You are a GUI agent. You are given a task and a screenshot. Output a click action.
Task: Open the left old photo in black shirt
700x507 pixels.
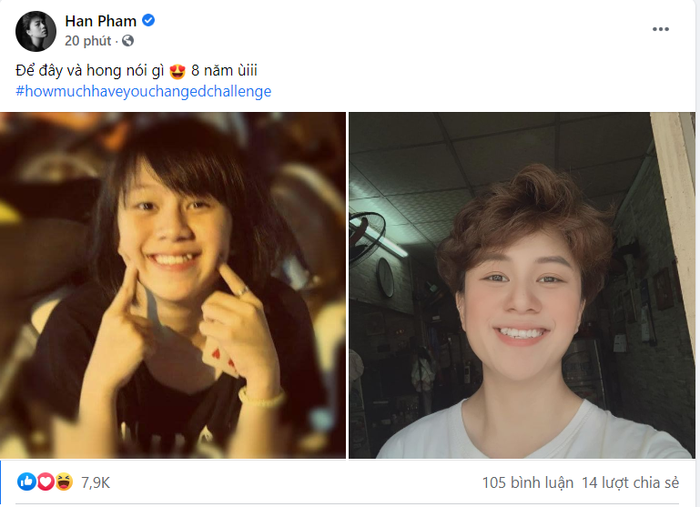click(173, 285)
